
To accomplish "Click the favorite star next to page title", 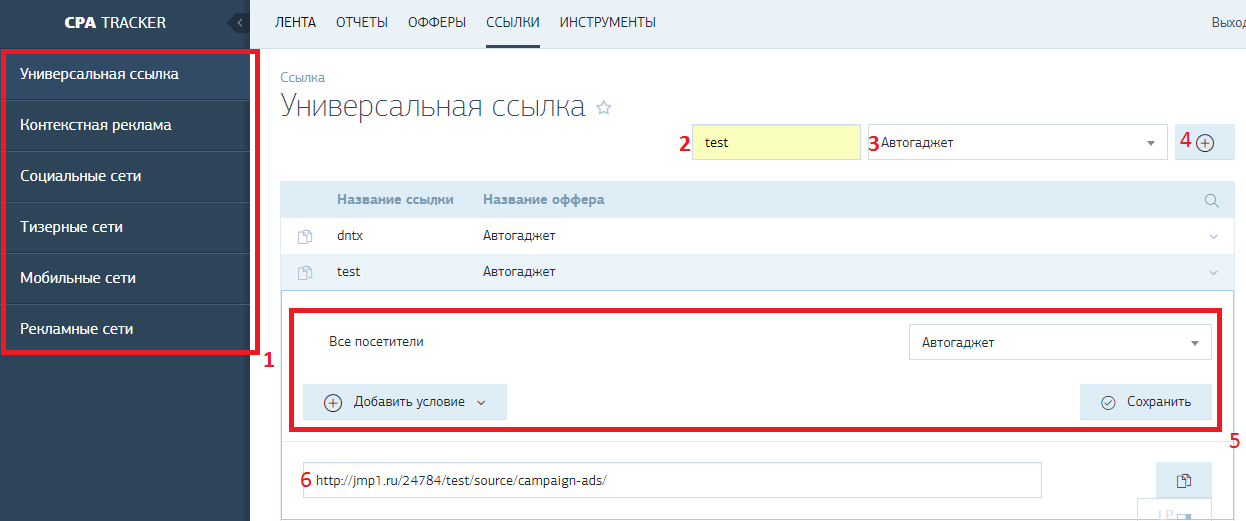I will (x=603, y=108).
